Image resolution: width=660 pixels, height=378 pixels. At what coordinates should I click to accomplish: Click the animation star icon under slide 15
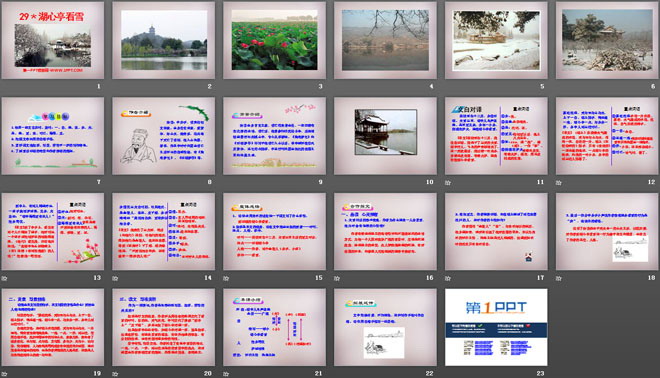coord(226,278)
